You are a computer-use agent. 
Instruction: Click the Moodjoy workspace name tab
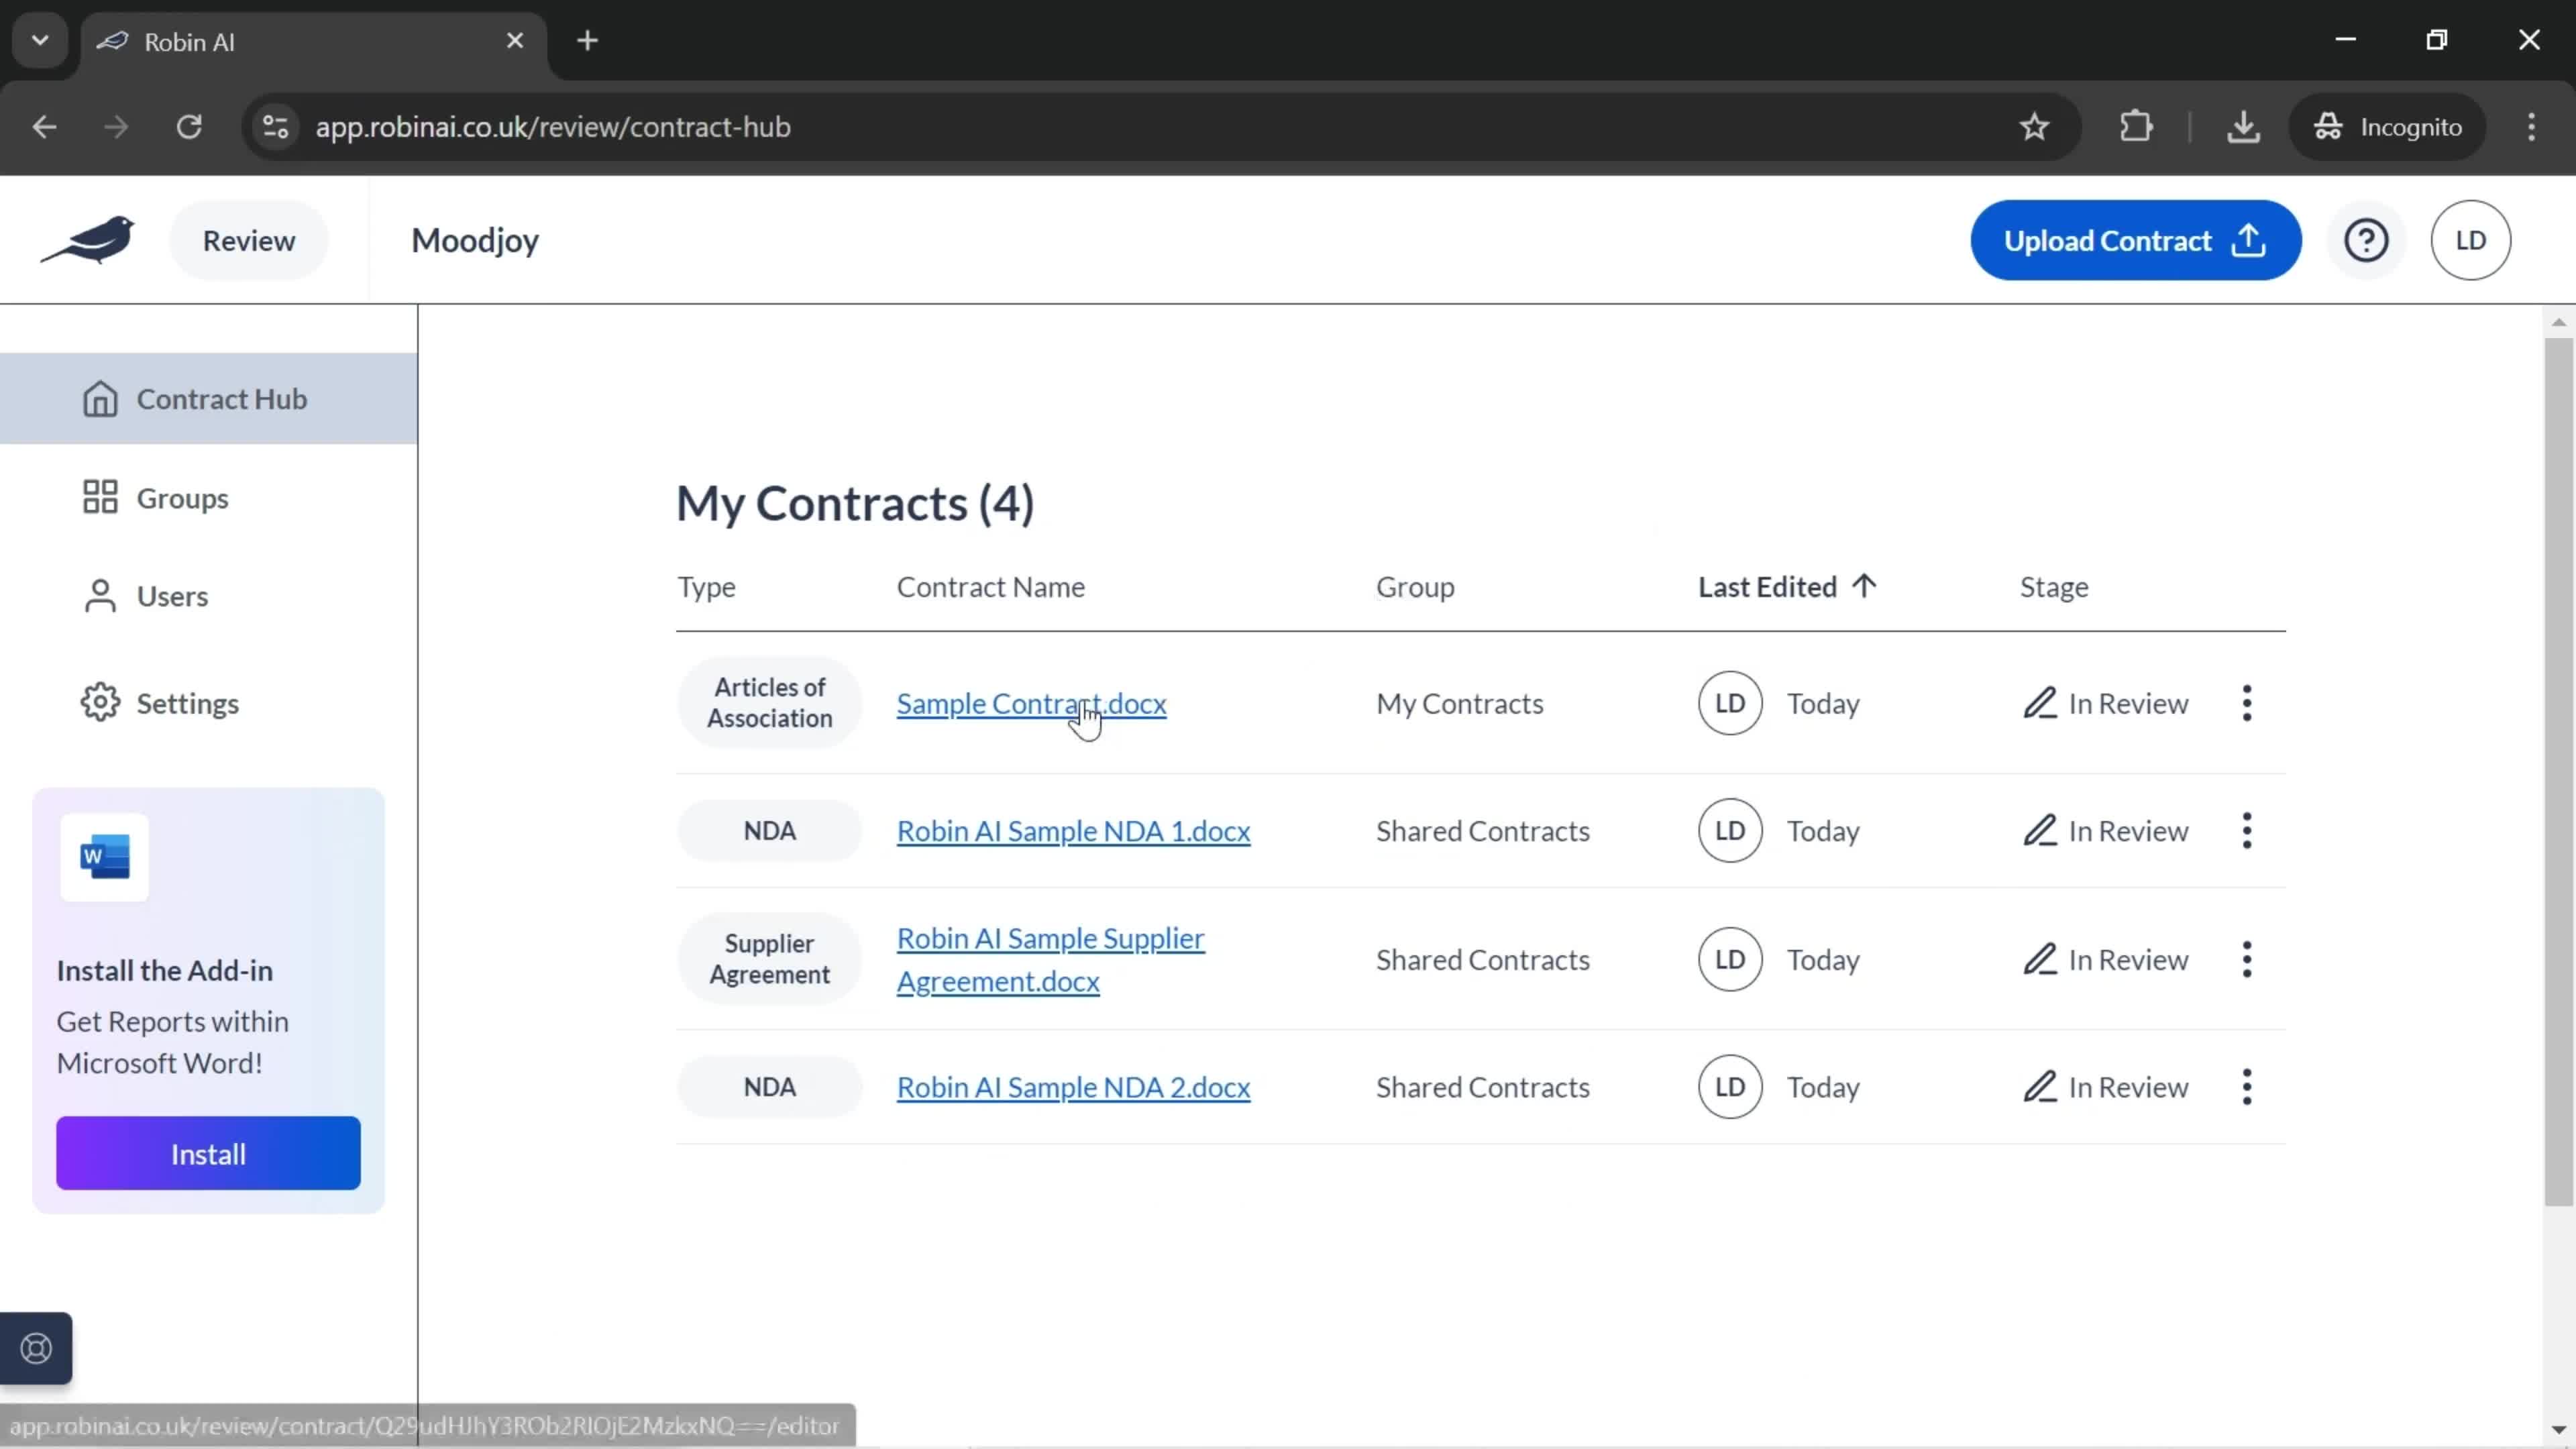click(474, 239)
